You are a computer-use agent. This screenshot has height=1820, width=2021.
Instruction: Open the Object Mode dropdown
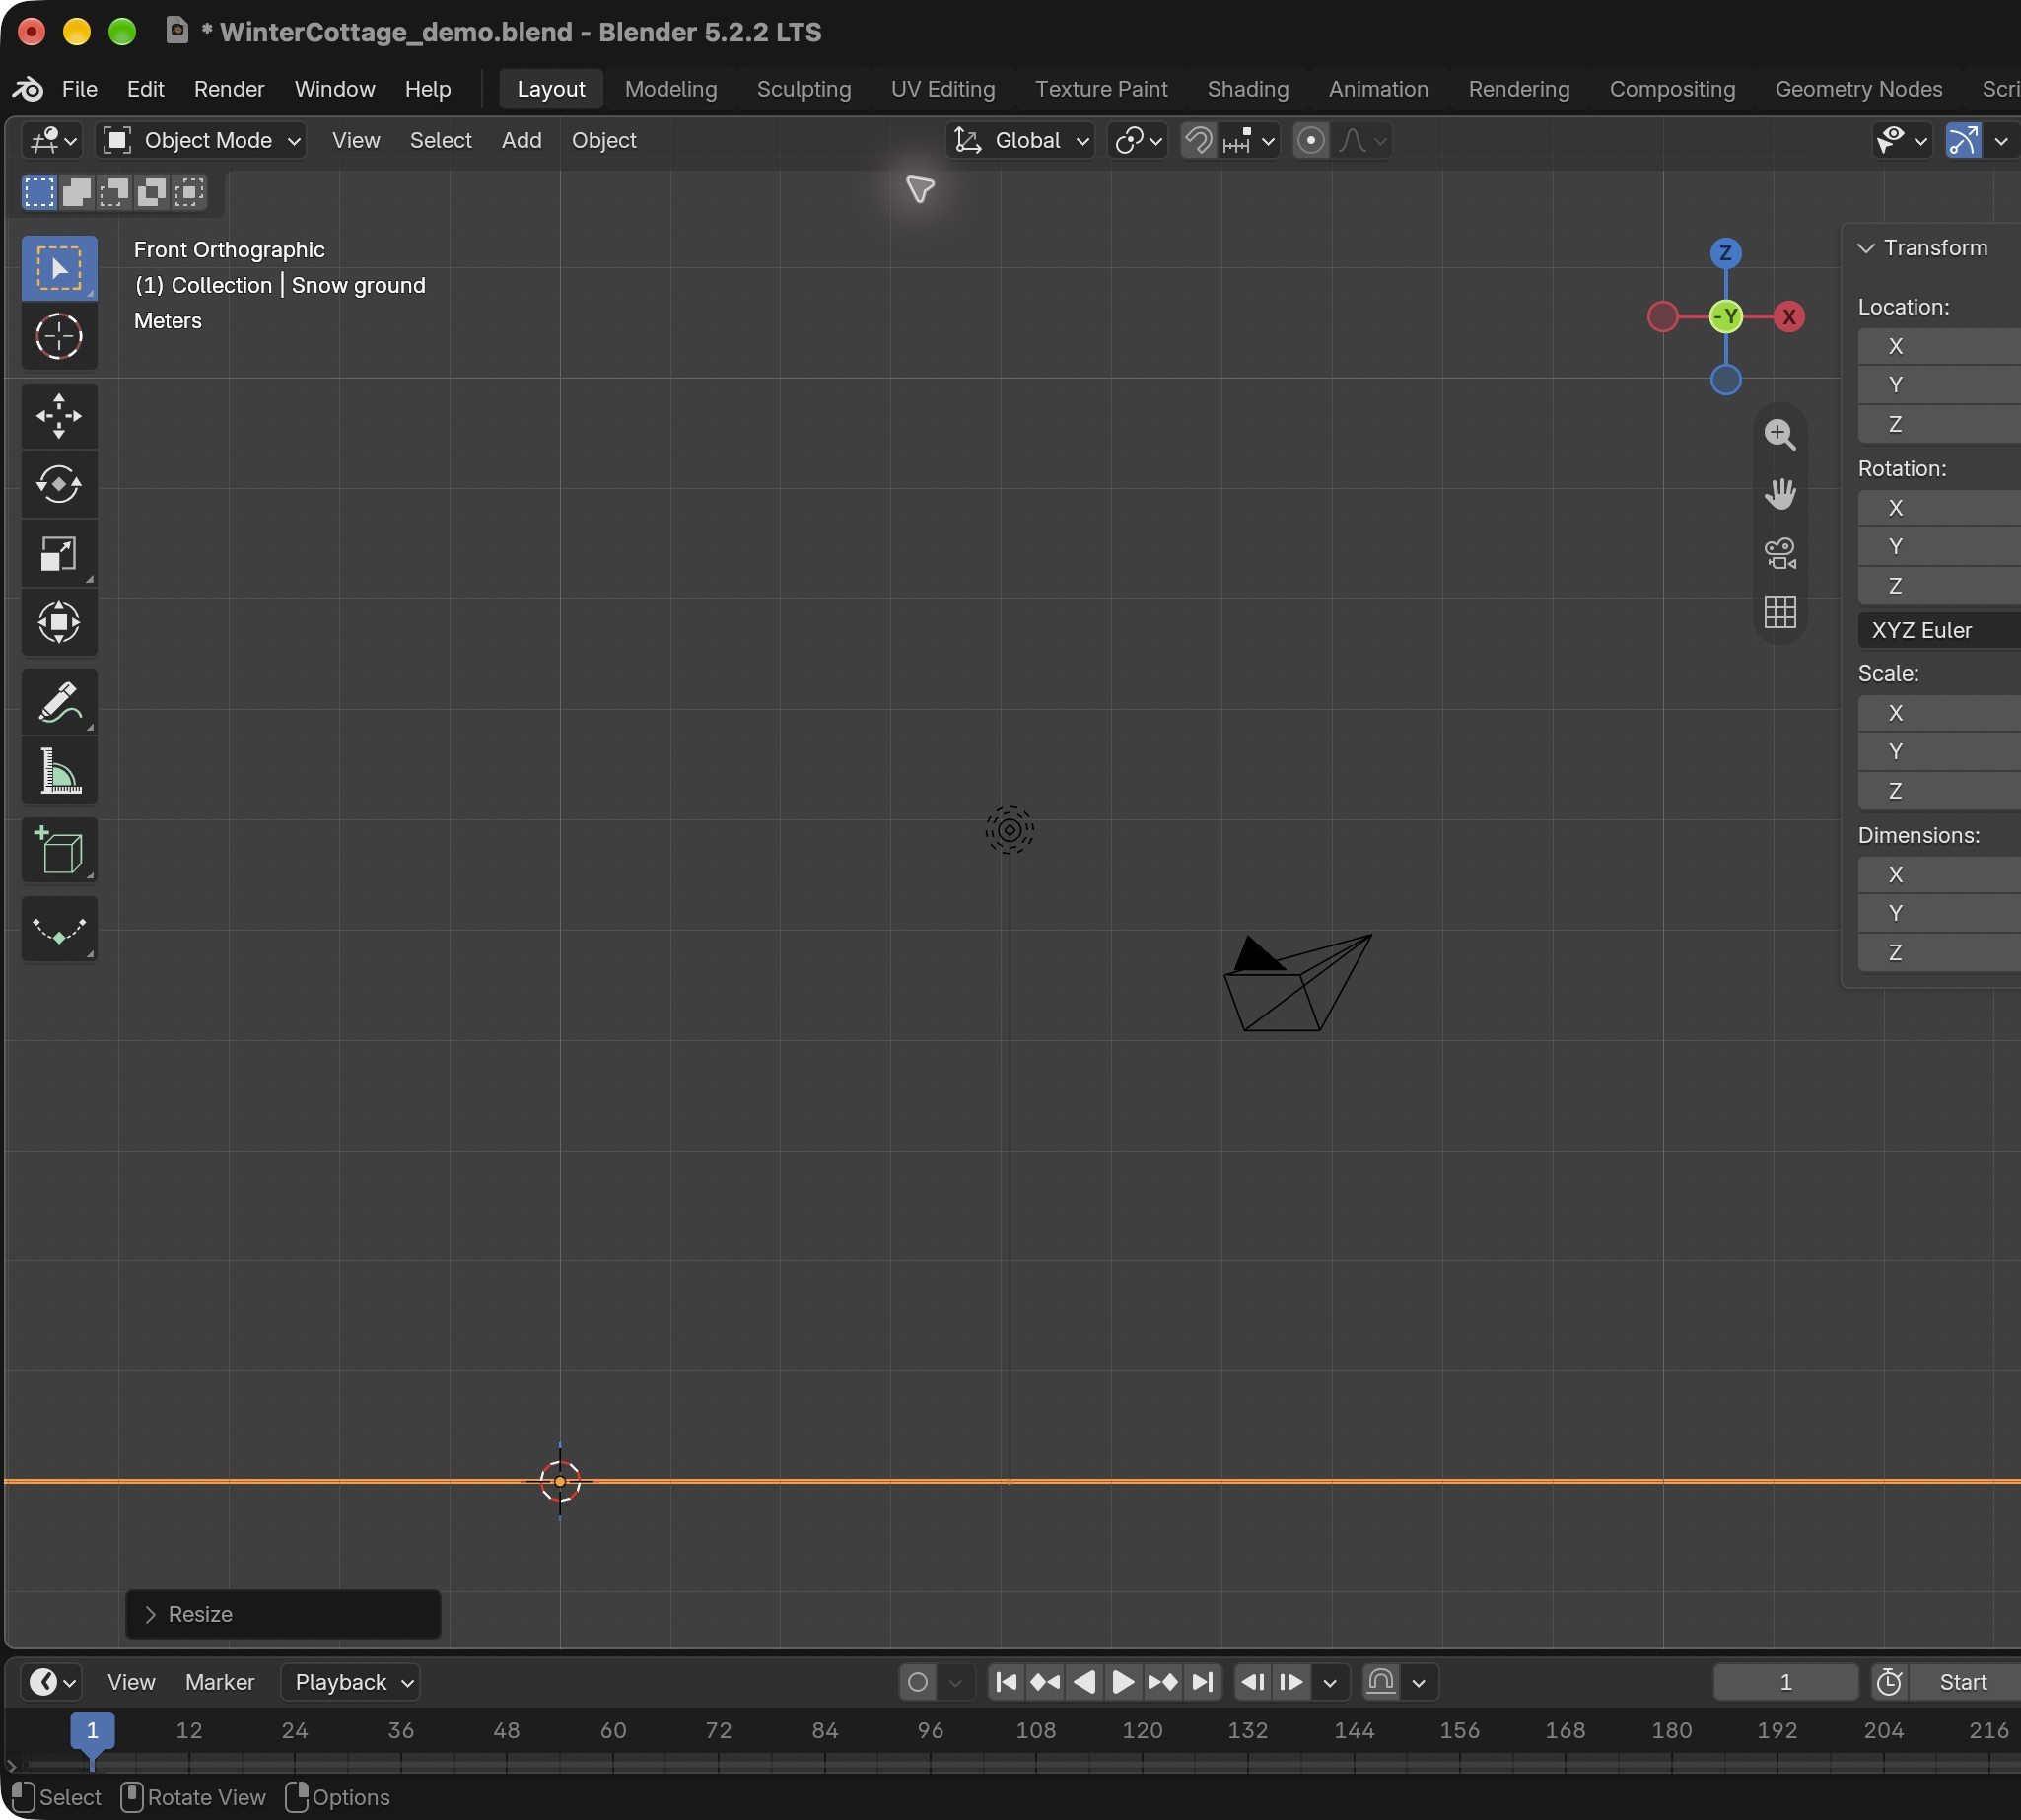click(x=201, y=141)
